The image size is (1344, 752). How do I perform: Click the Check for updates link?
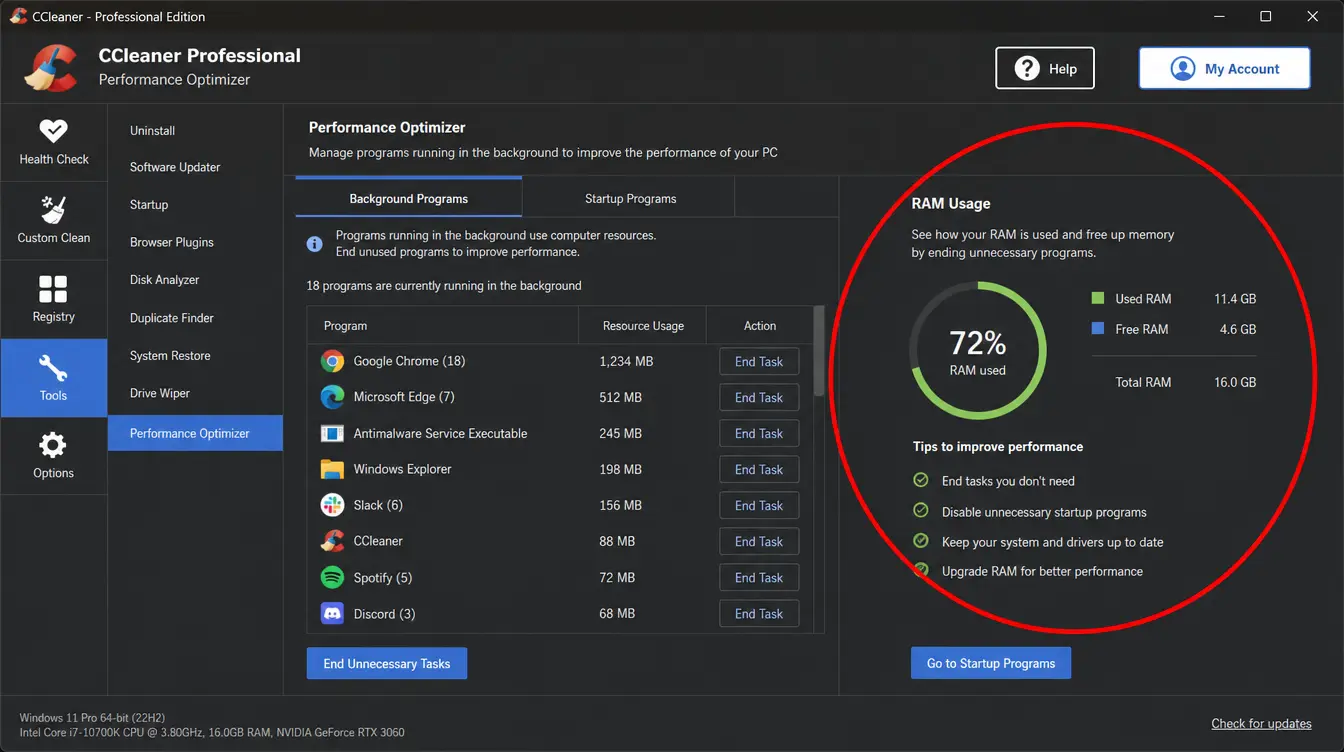tap(1261, 723)
